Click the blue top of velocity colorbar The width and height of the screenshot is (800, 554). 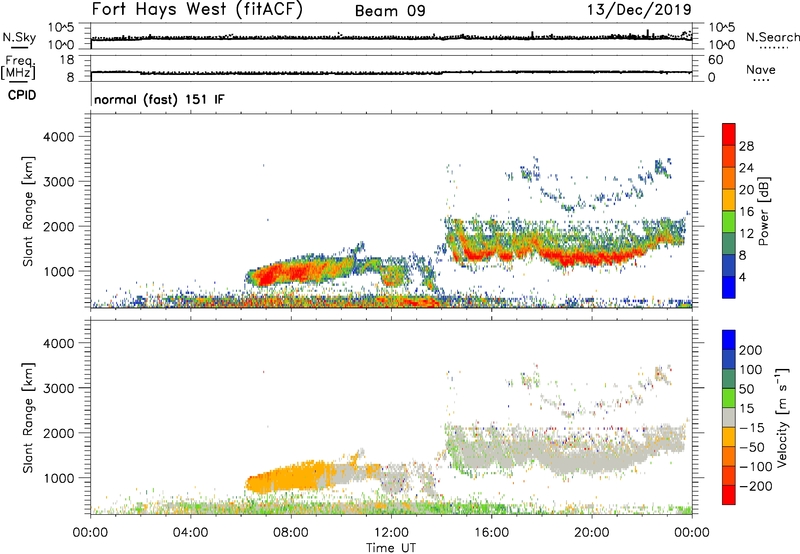[729, 340]
